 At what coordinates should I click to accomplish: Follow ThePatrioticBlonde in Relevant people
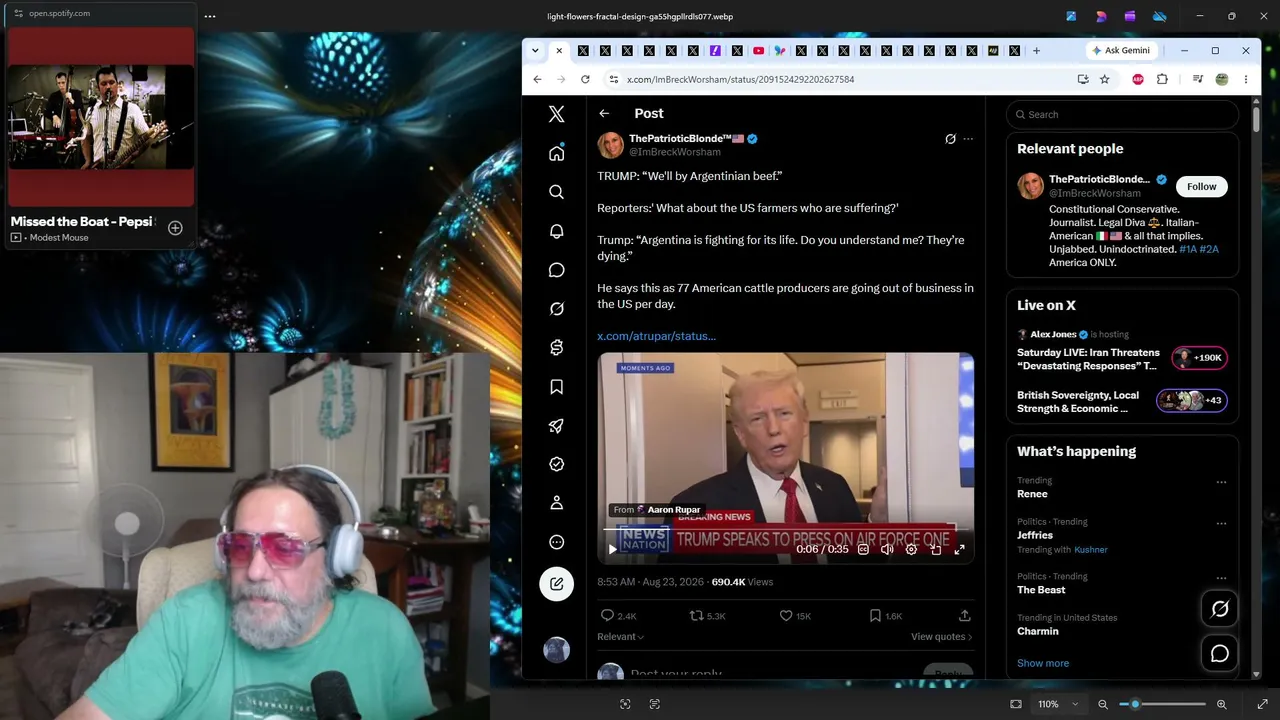tap(1202, 186)
